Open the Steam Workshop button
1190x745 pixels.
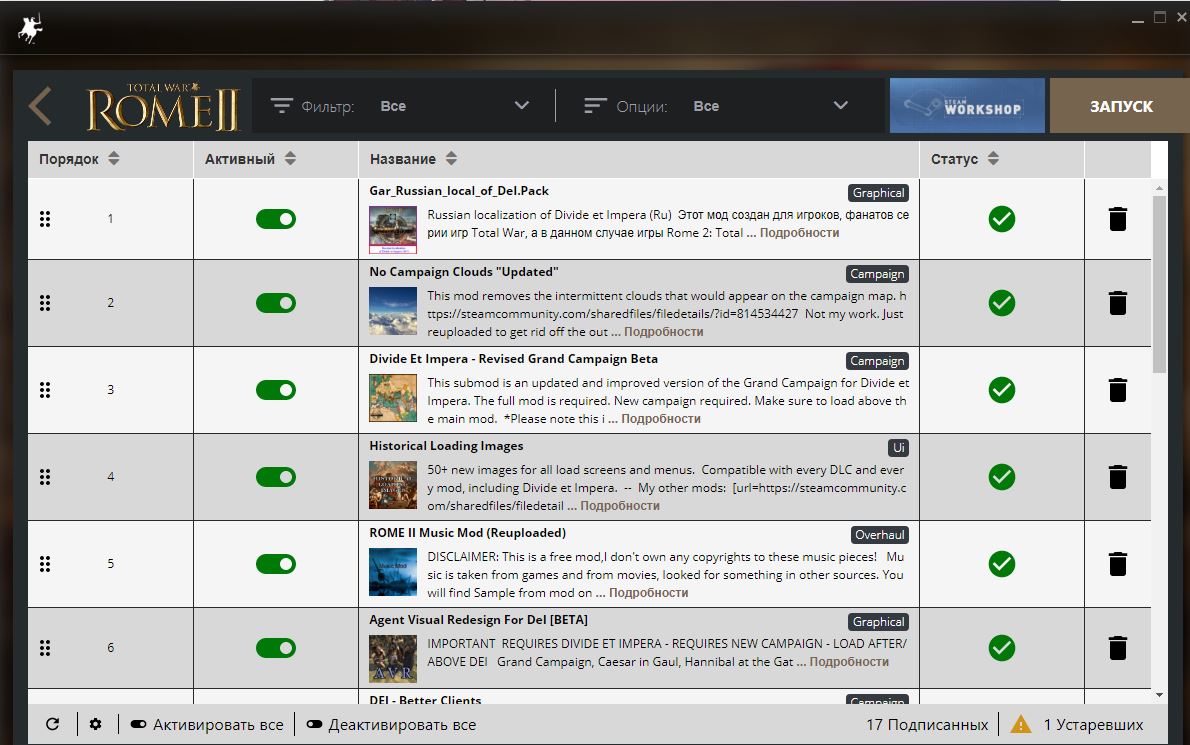coord(967,105)
